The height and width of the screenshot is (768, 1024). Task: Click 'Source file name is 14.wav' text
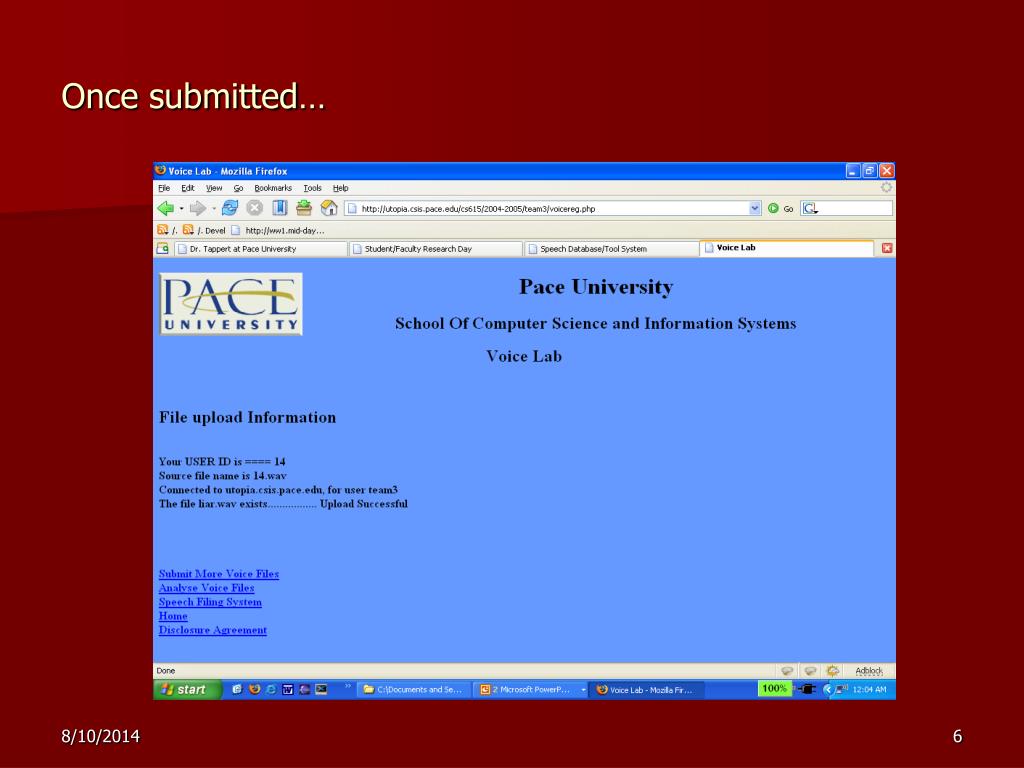click(222, 475)
